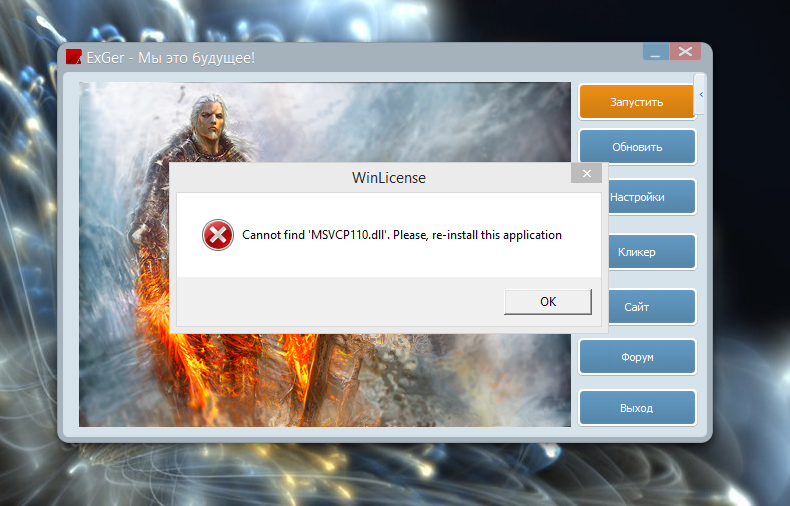Viewport: 790px width, 506px height.
Task: Click the ExGer - Мы это будущее! title
Action: (170, 58)
